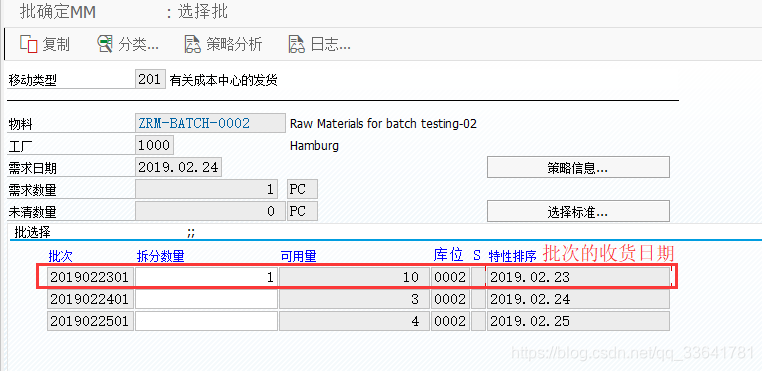The width and height of the screenshot is (762, 371).
Task: Click S status cell for batch 2019022401
Action: click(479, 299)
